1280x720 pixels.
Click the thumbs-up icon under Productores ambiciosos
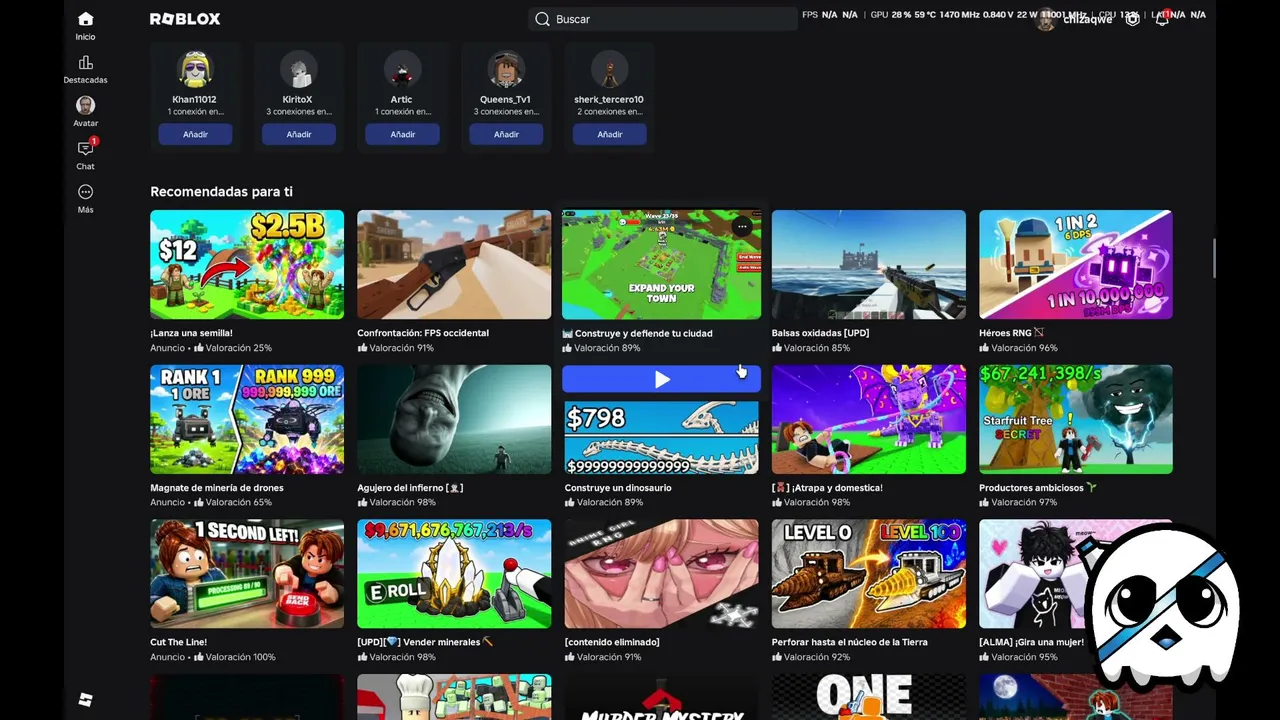point(984,502)
